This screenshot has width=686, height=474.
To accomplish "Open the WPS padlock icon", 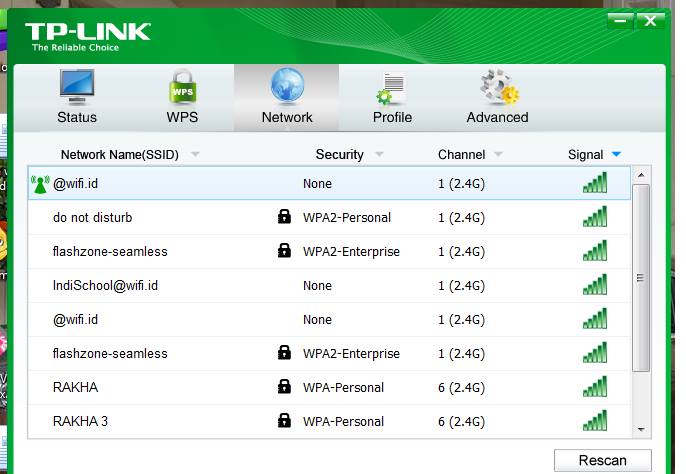I will 182,88.
